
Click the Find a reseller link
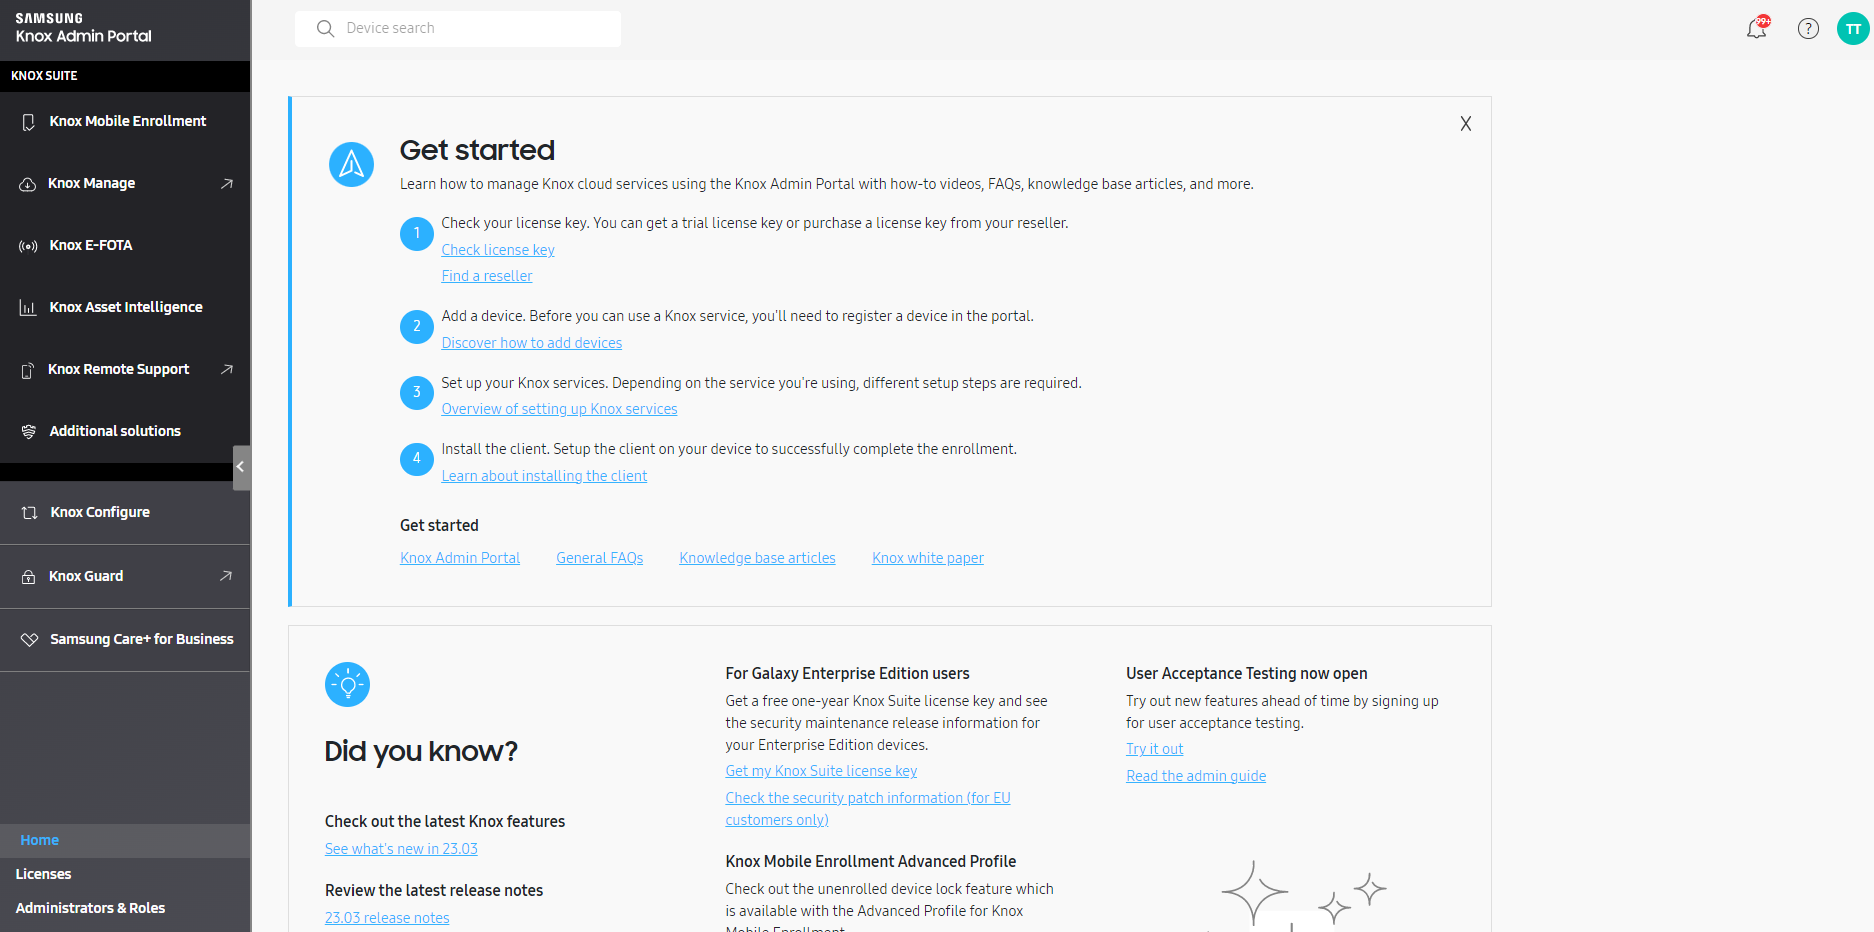tap(487, 276)
